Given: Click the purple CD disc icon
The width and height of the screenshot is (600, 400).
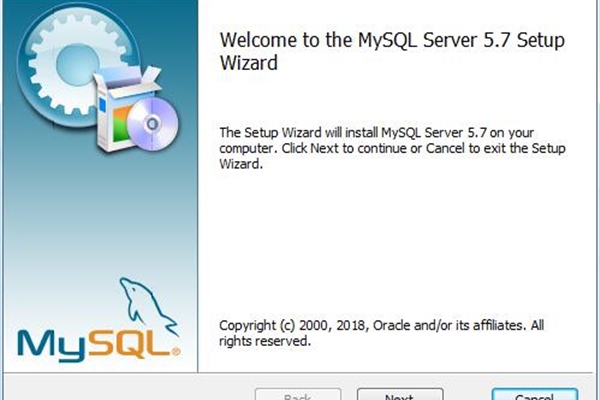Looking at the screenshot, I should [x=152, y=124].
